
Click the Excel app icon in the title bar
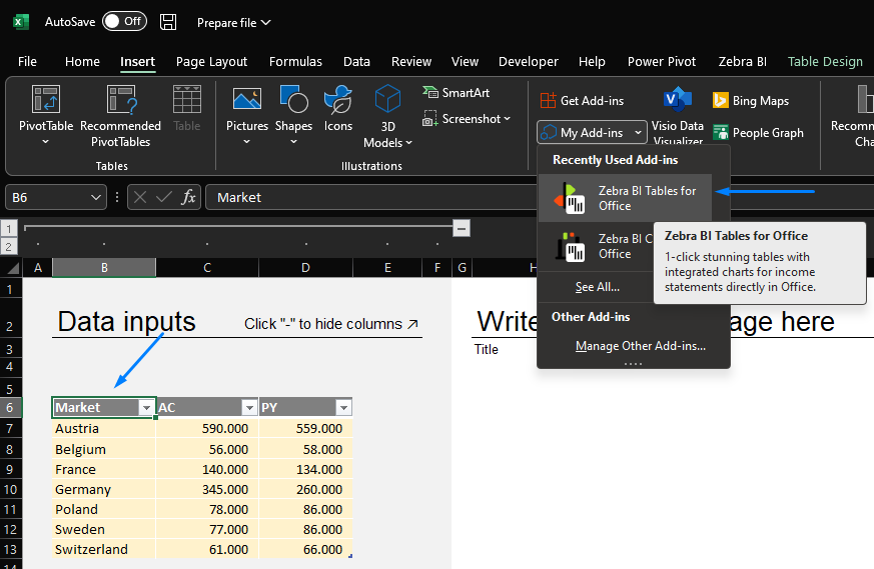pyautogui.click(x=21, y=22)
